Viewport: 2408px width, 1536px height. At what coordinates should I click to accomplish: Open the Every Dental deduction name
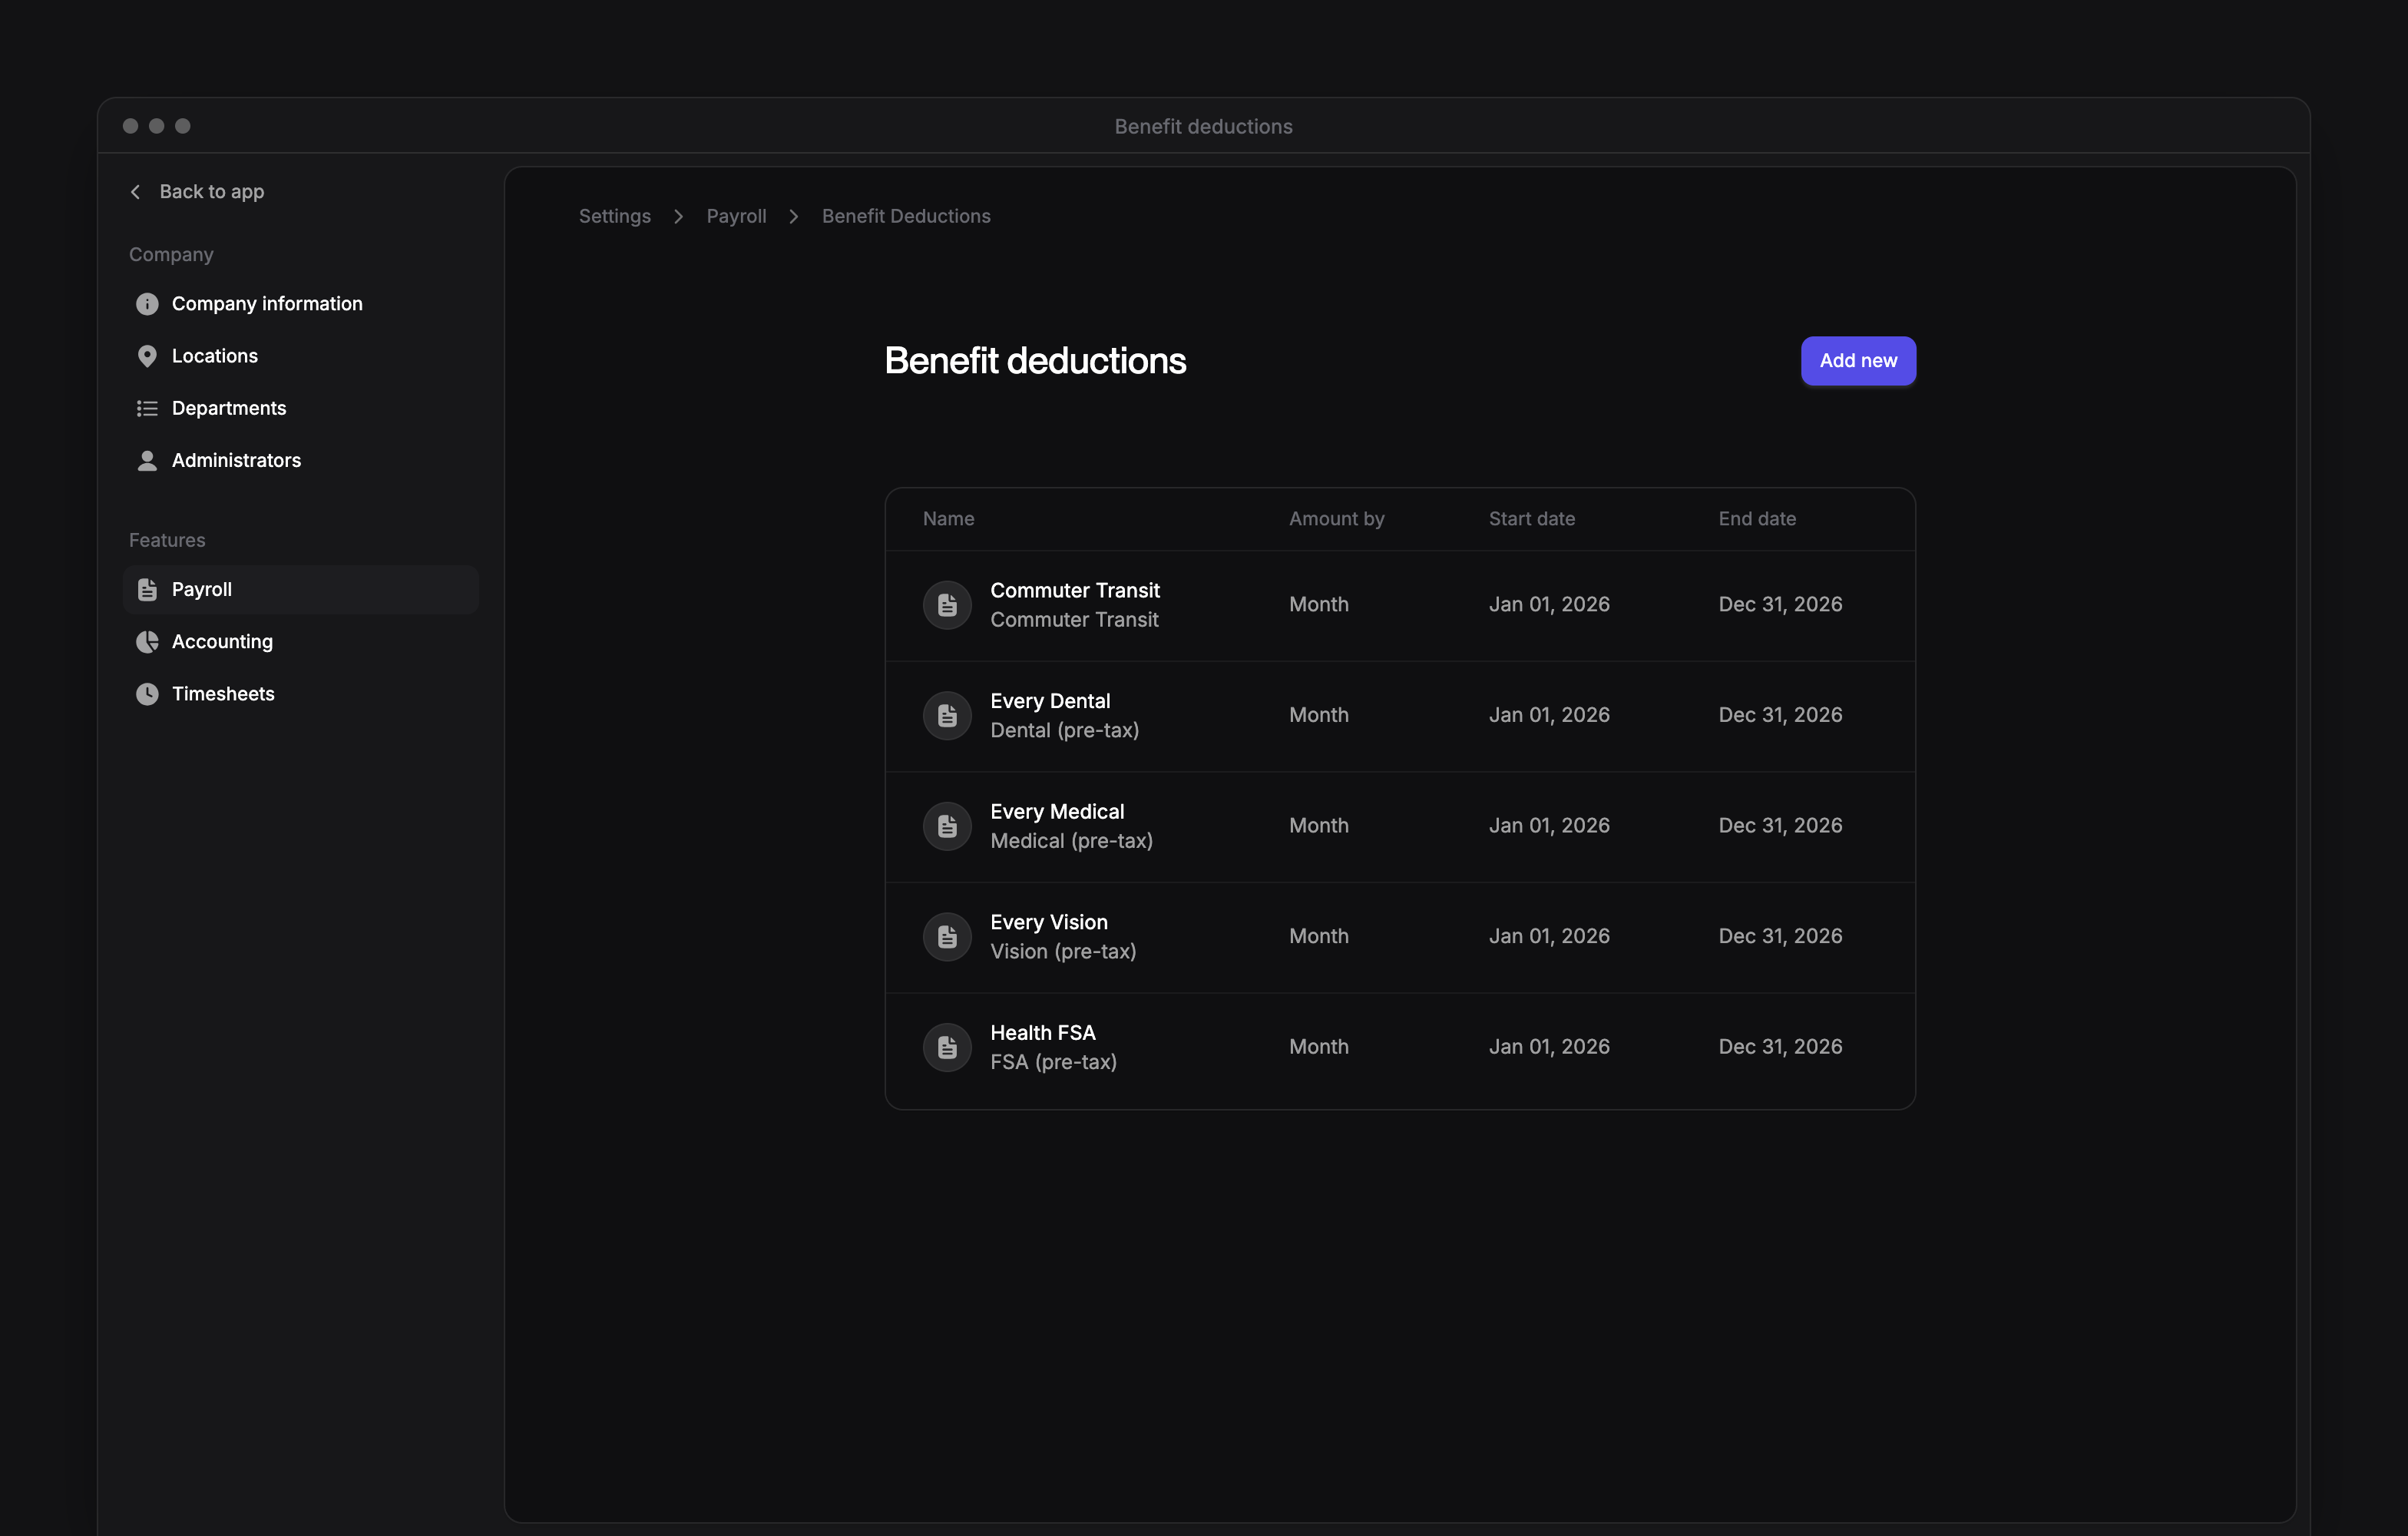pos(1050,701)
